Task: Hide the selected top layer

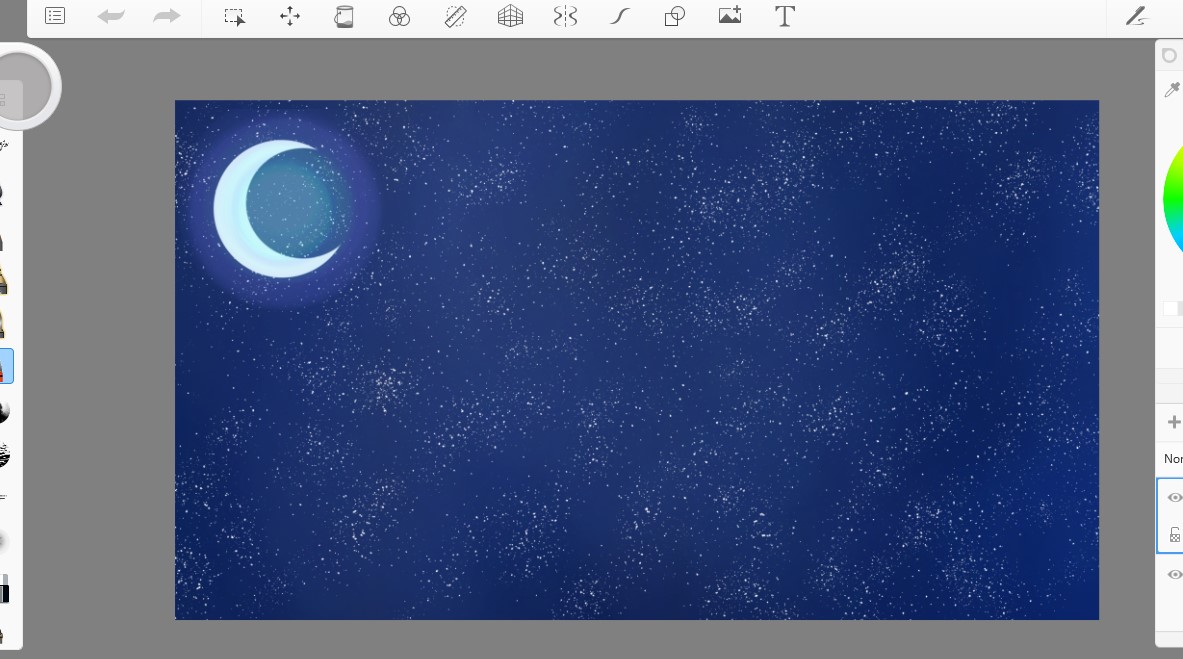Action: 1175,497
